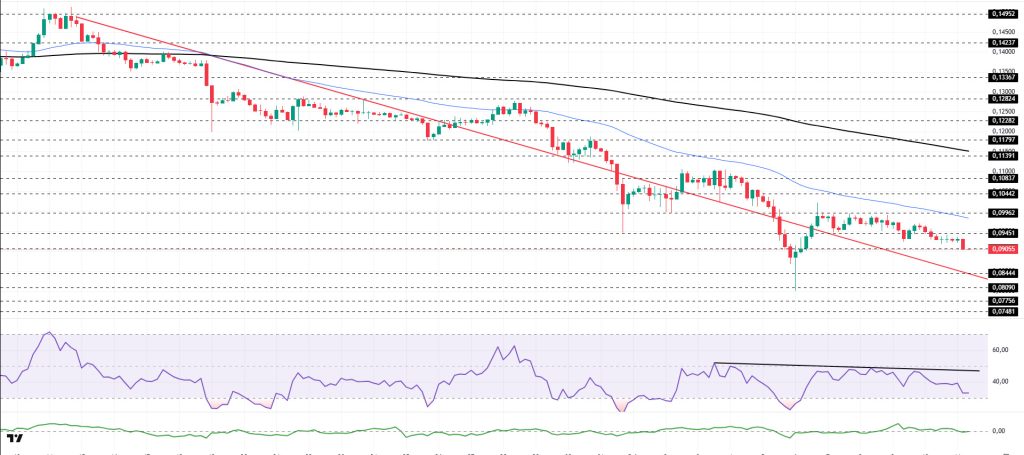Select the 0,11391 price level label
The image size is (1024, 455).
click(1003, 156)
